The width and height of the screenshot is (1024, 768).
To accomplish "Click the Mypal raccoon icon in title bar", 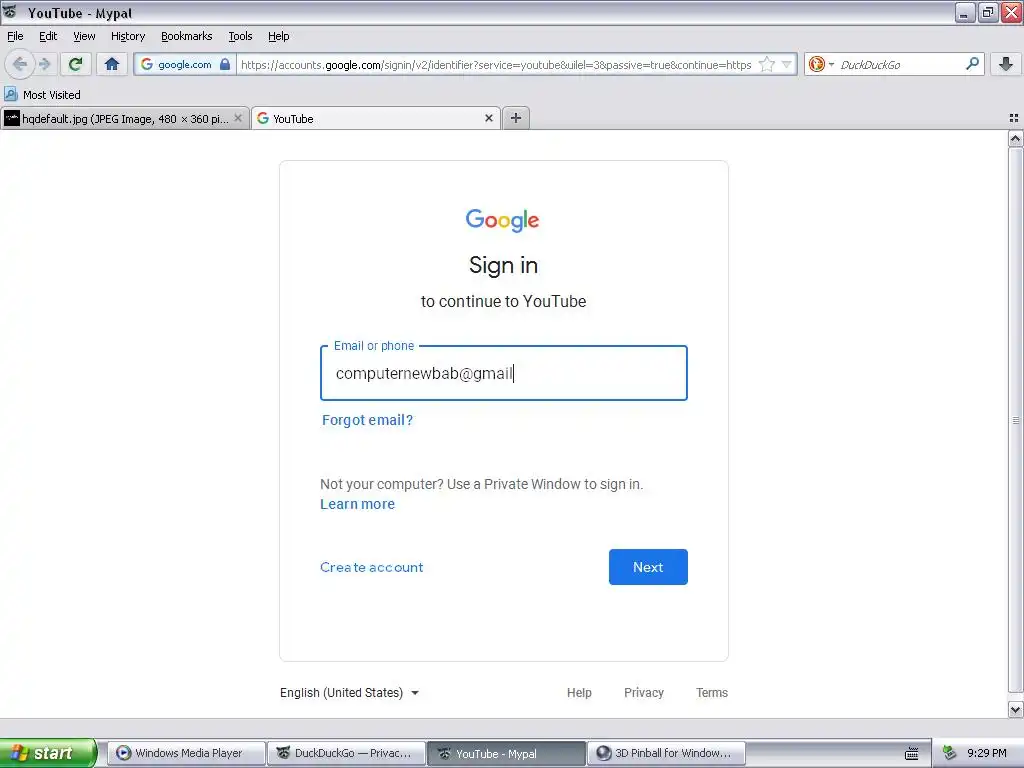I will [x=10, y=12].
